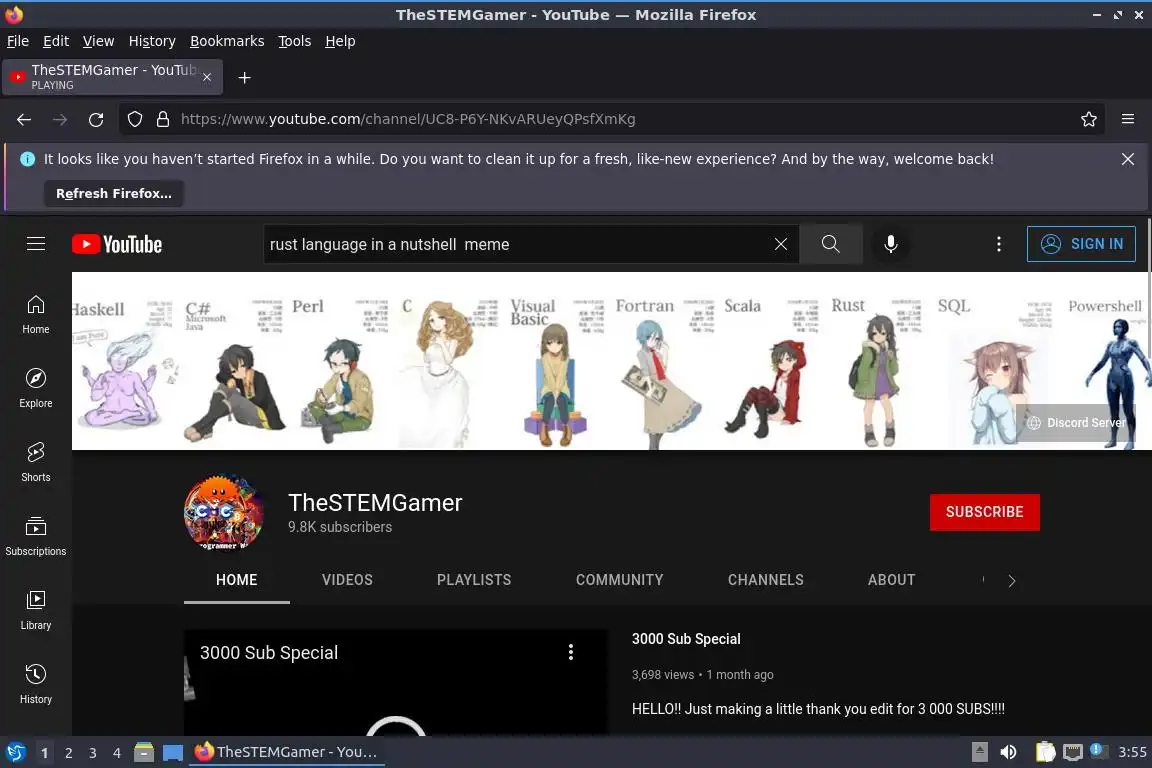Open the tracking protection shield icon

pyautogui.click(x=134, y=119)
